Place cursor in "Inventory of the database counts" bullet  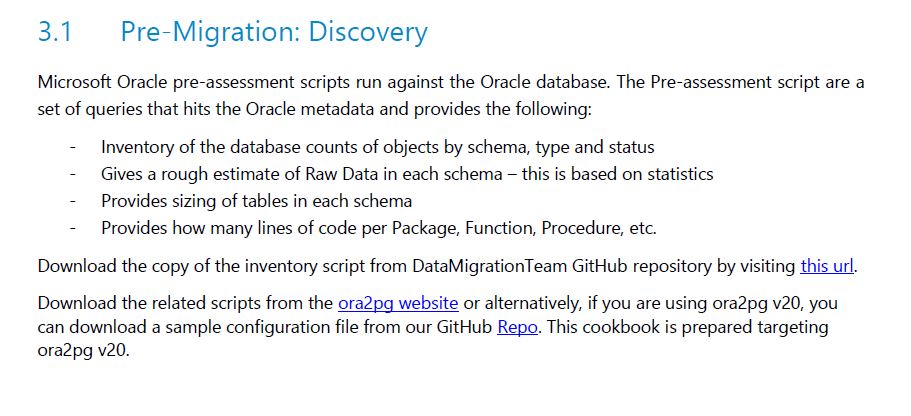point(378,147)
